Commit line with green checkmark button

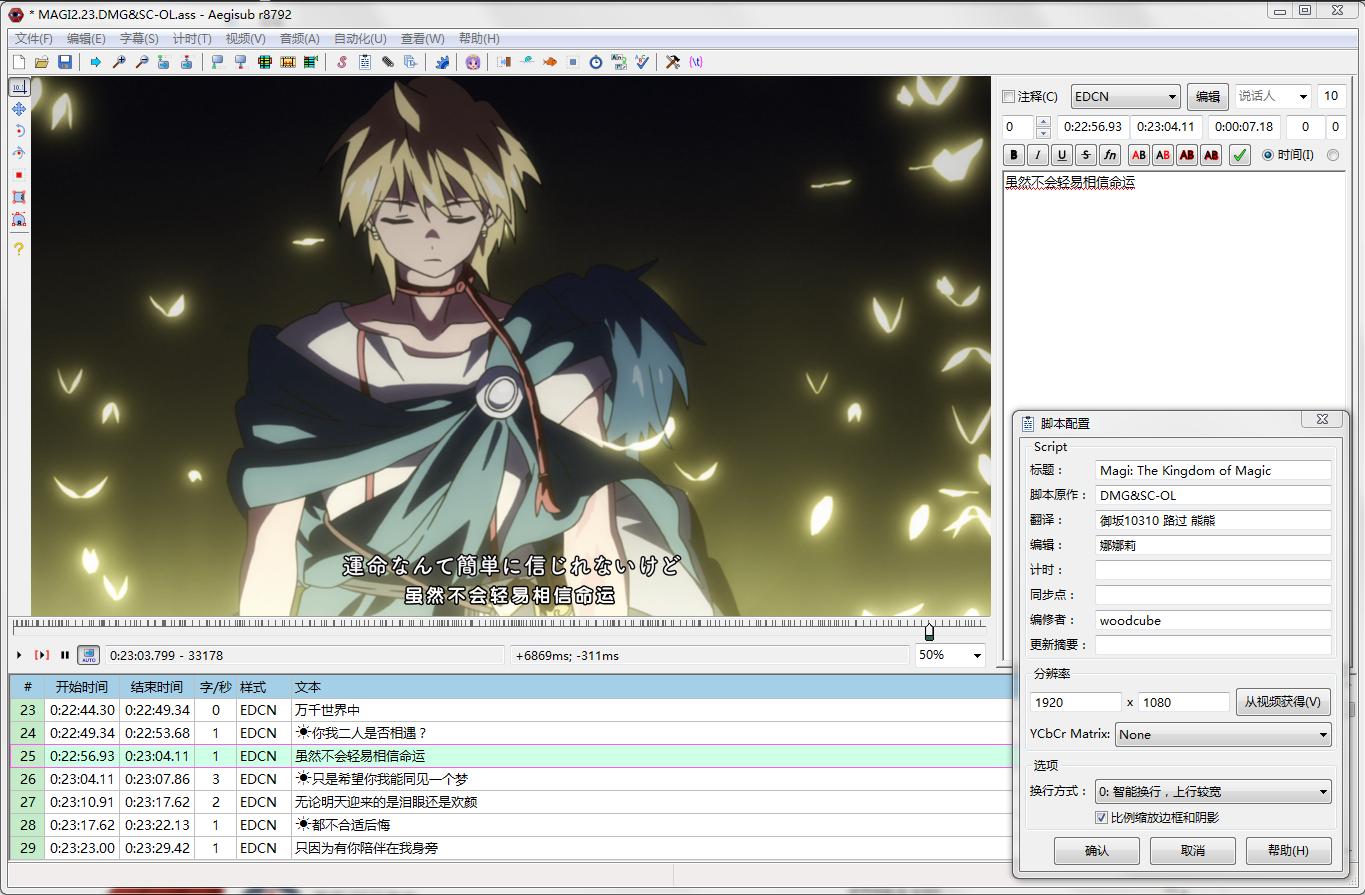[1240, 155]
